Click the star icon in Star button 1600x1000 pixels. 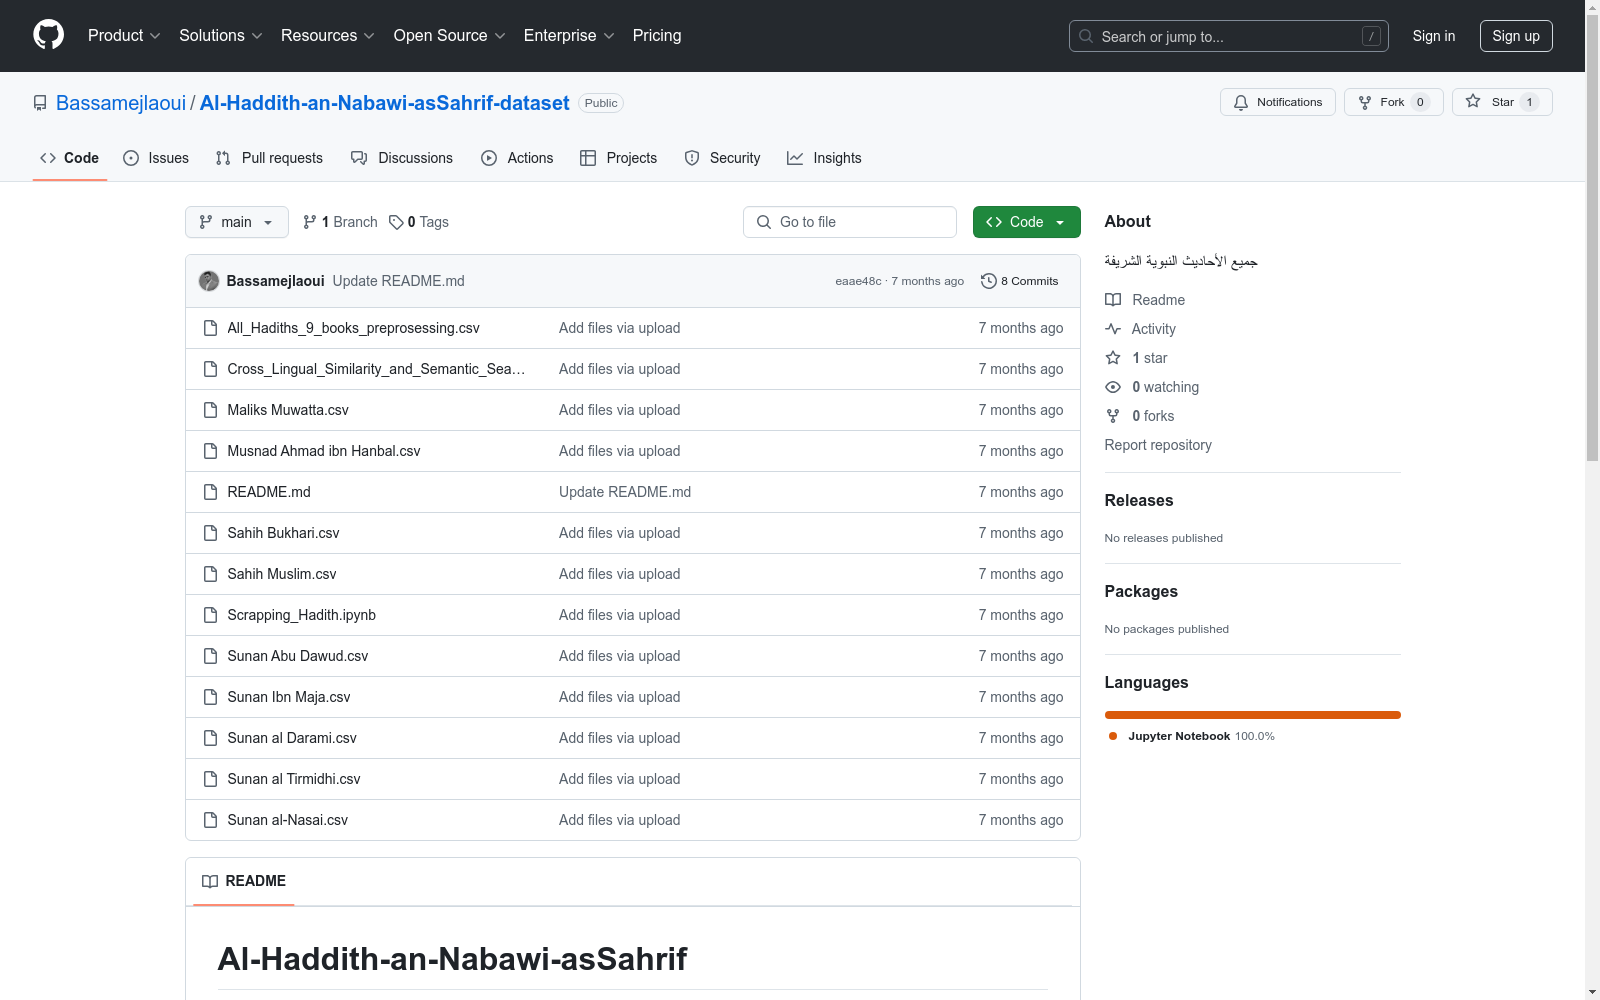pos(1473,101)
